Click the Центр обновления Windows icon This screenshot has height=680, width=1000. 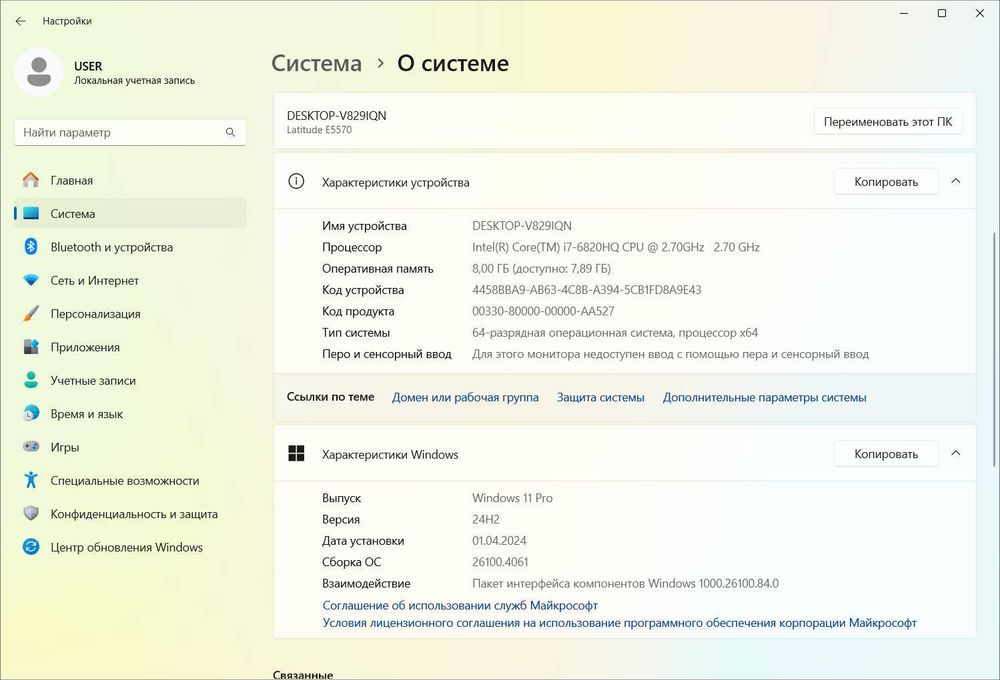(x=31, y=547)
